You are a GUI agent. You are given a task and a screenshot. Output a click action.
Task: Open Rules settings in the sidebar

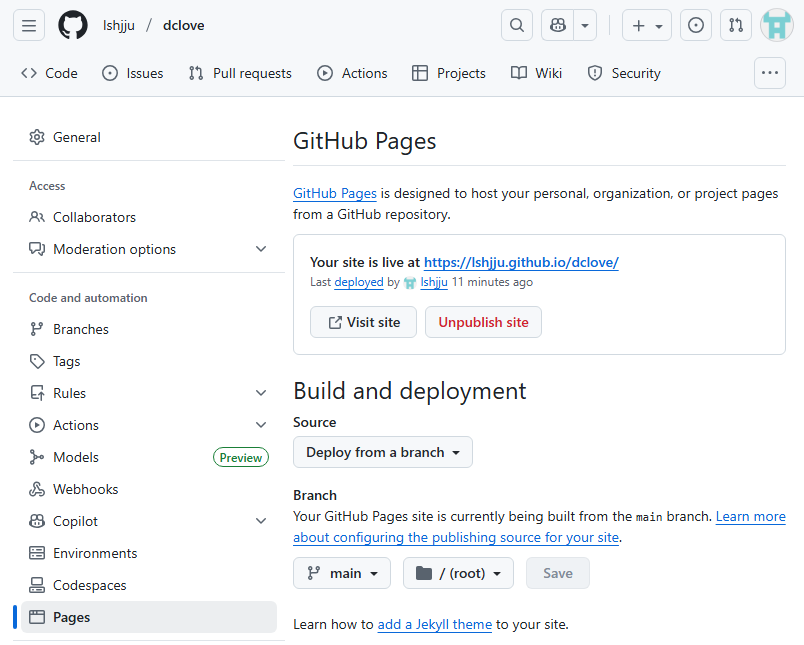coord(149,393)
